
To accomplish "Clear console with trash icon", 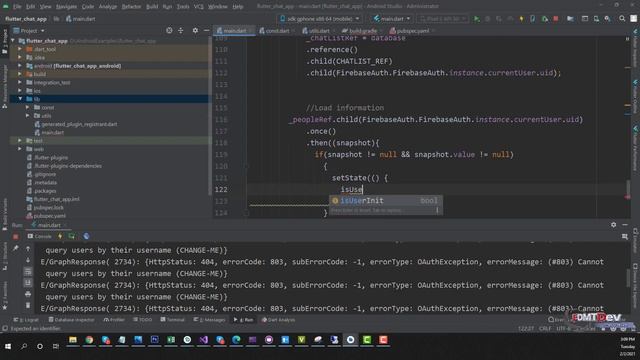I will [28, 305].
